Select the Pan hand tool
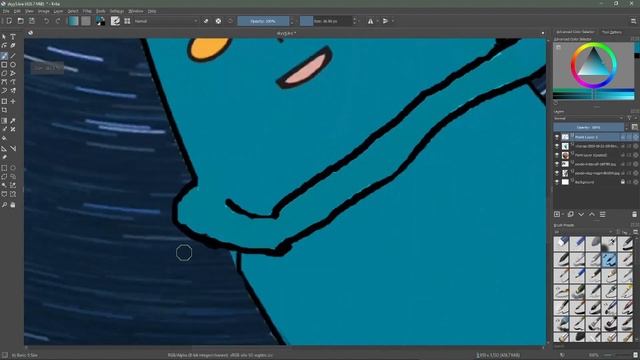The height and width of the screenshot is (360, 640). pos(13,204)
